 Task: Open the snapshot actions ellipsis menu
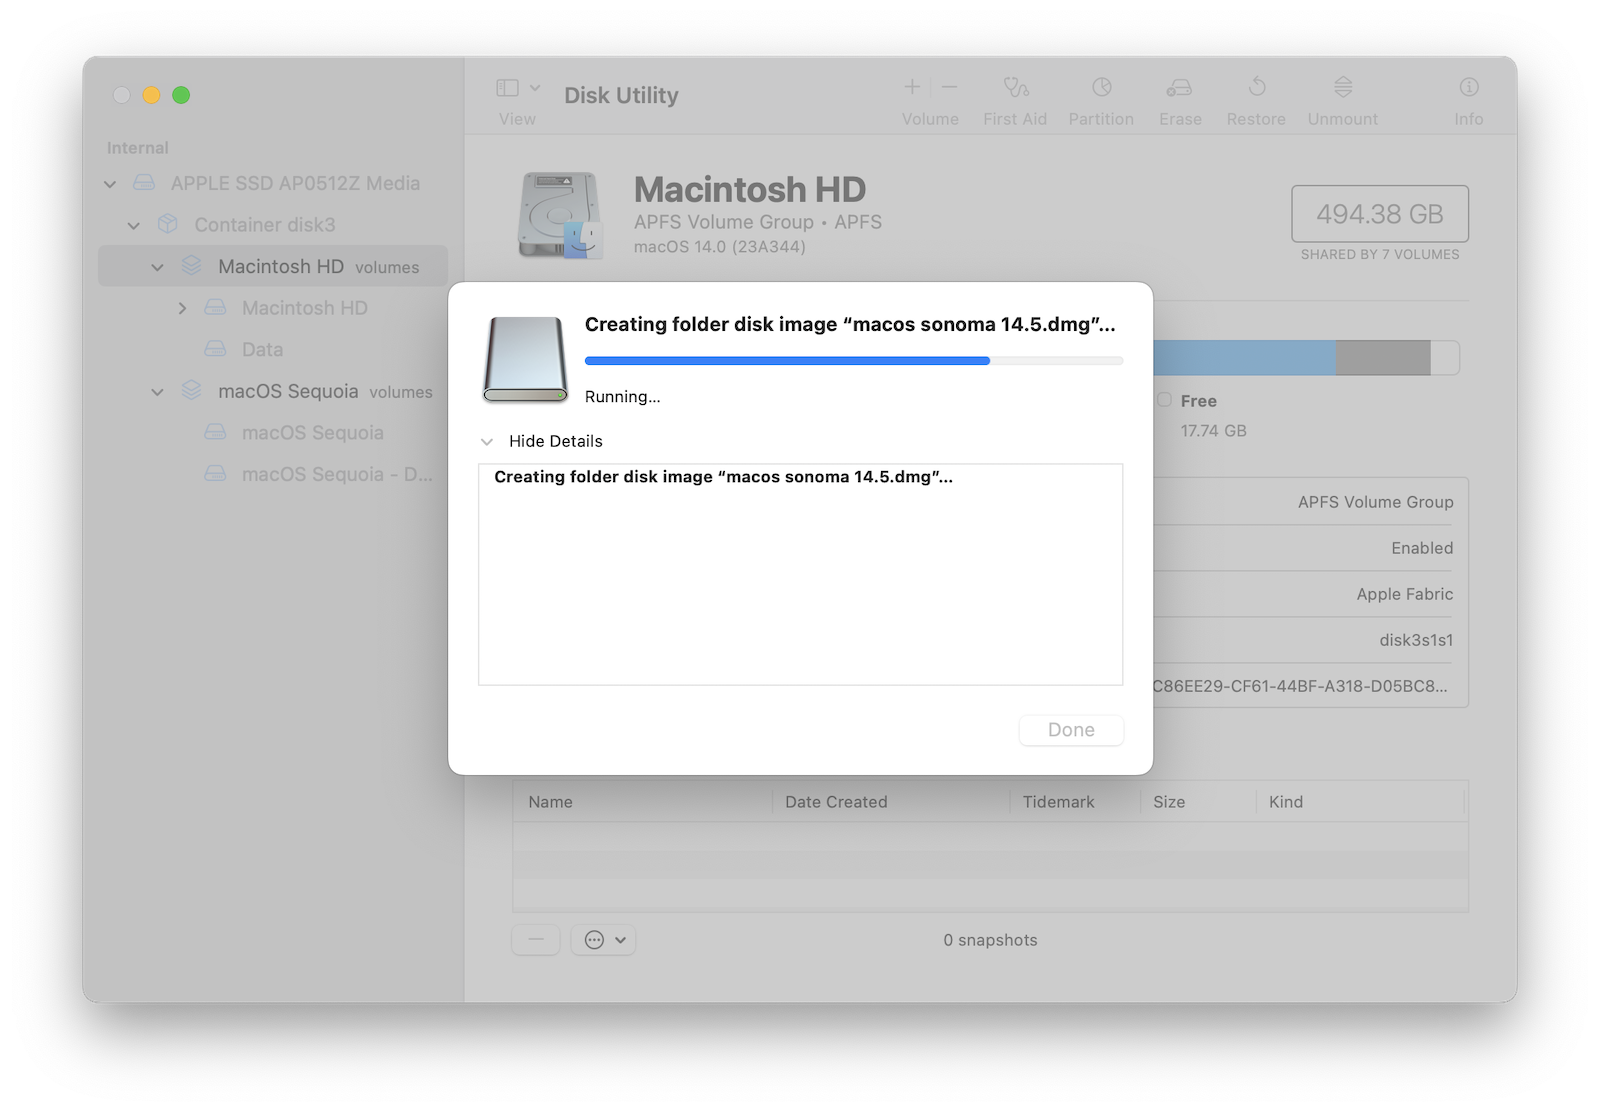[x=604, y=940]
